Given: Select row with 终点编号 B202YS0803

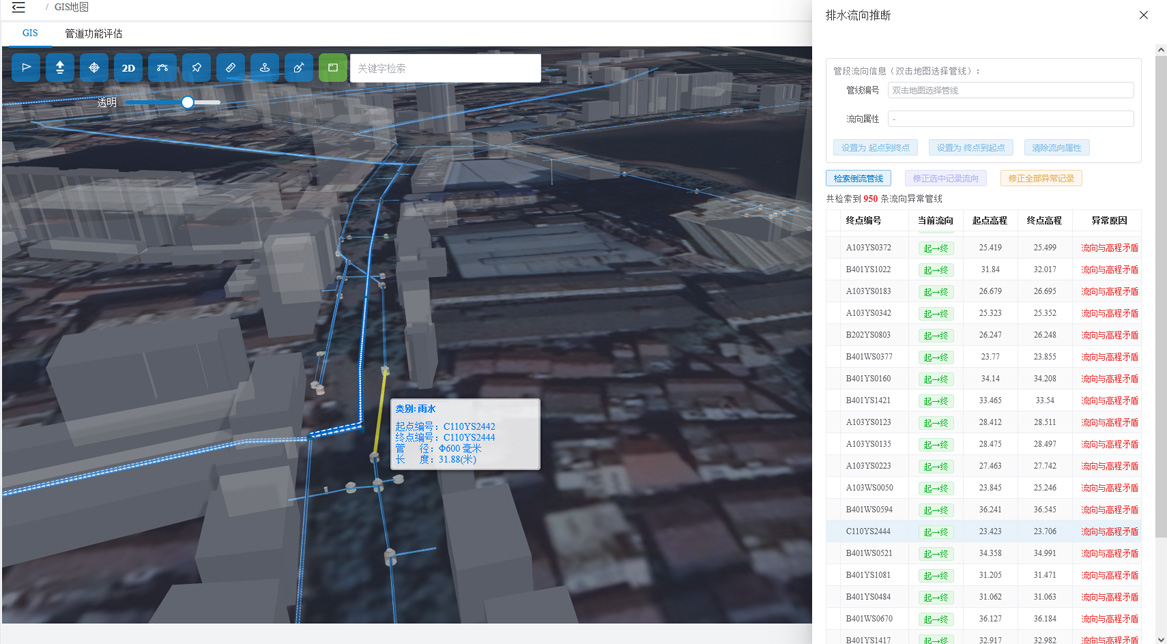Looking at the screenshot, I should coord(983,335).
